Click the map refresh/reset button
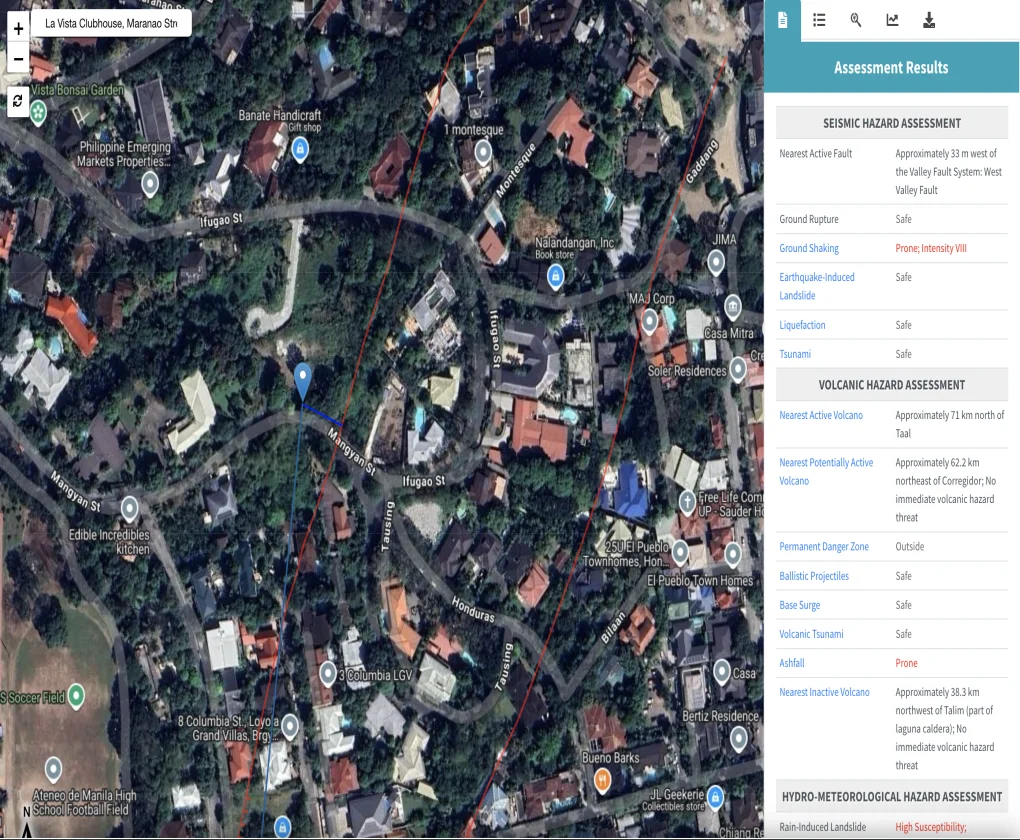This screenshot has width=1020, height=840. tap(18, 101)
